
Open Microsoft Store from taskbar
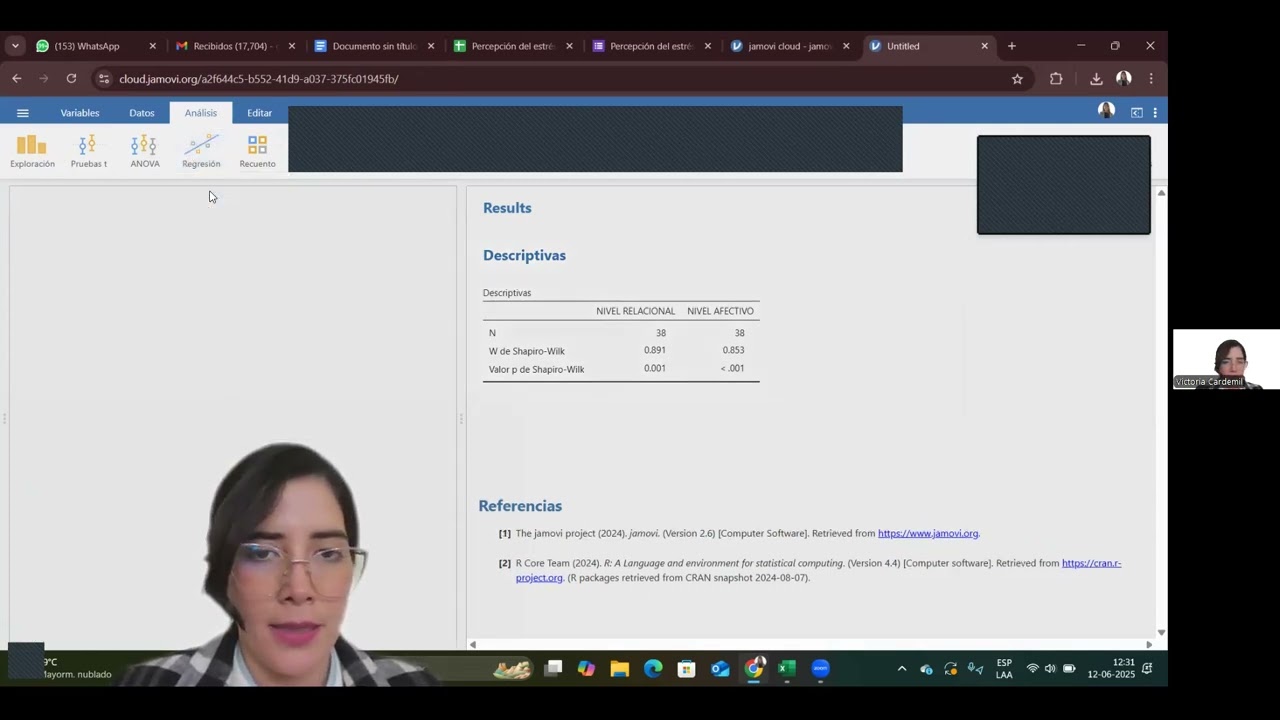686,668
